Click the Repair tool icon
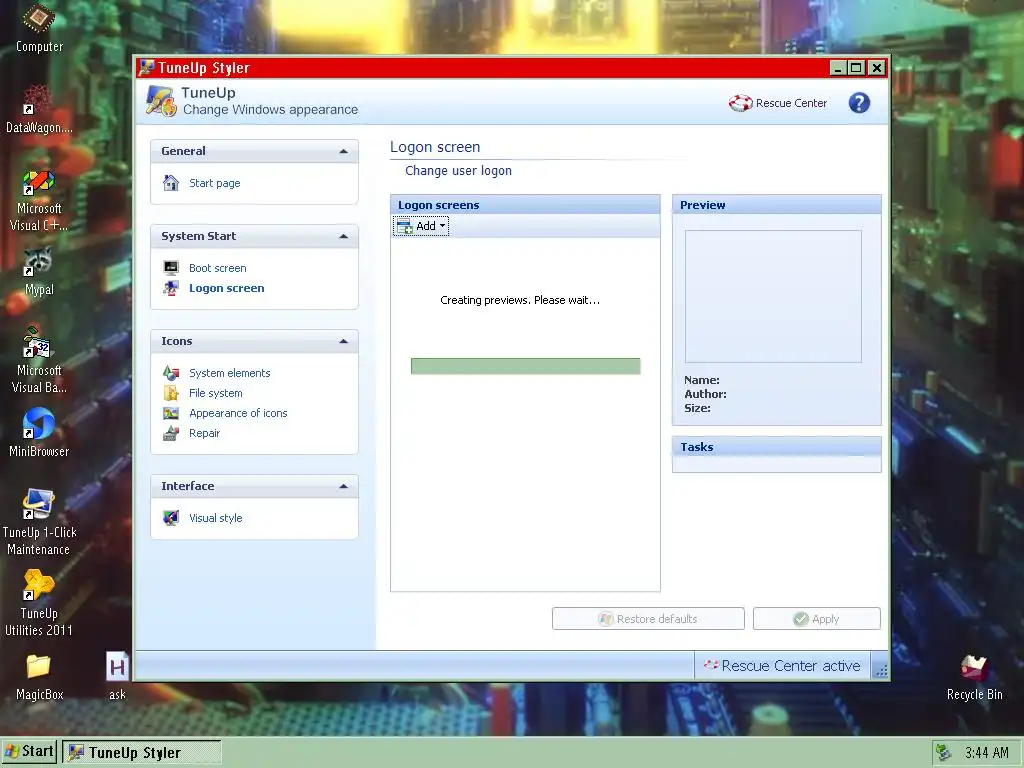Viewport: 1024px width, 768px height. (171, 433)
